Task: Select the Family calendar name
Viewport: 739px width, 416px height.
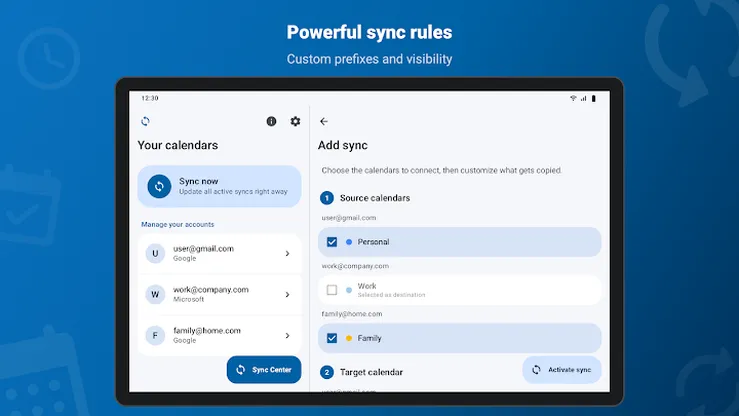Action: [369, 338]
